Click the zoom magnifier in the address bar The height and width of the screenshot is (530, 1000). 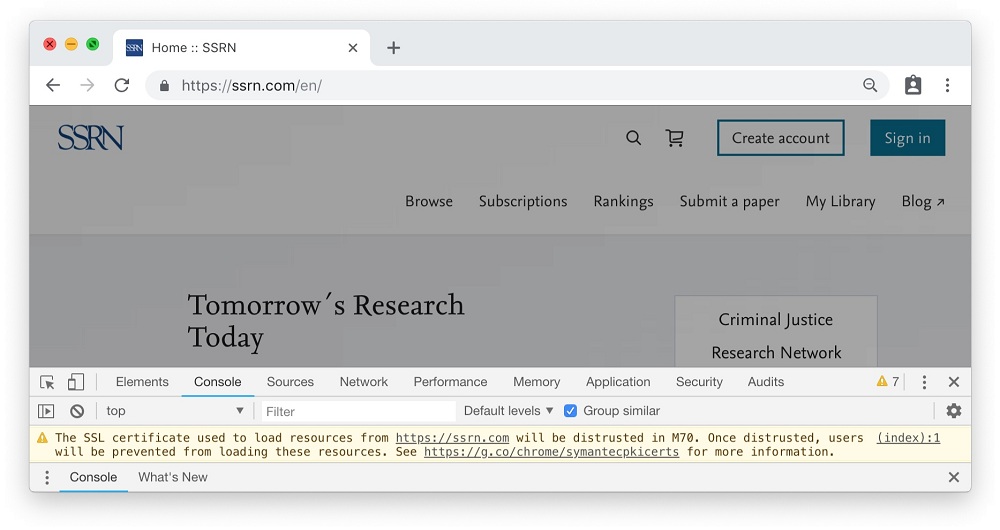tap(870, 85)
